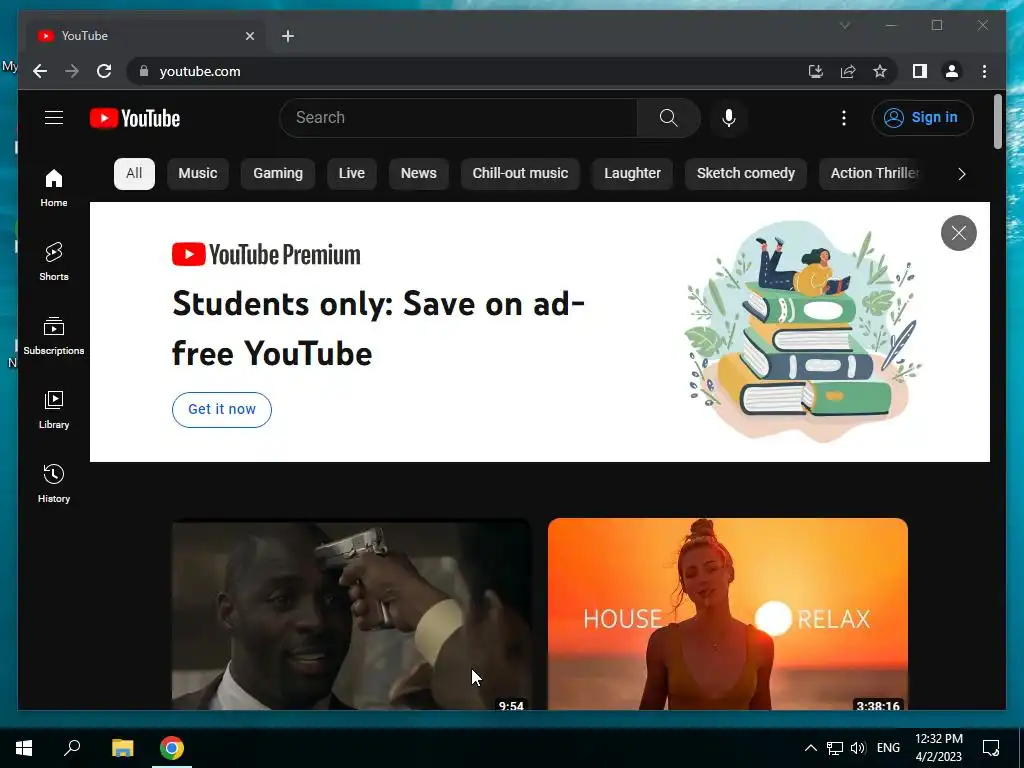
Task: Click the YouTube Premium banner logo
Action: (x=266, y=255)
